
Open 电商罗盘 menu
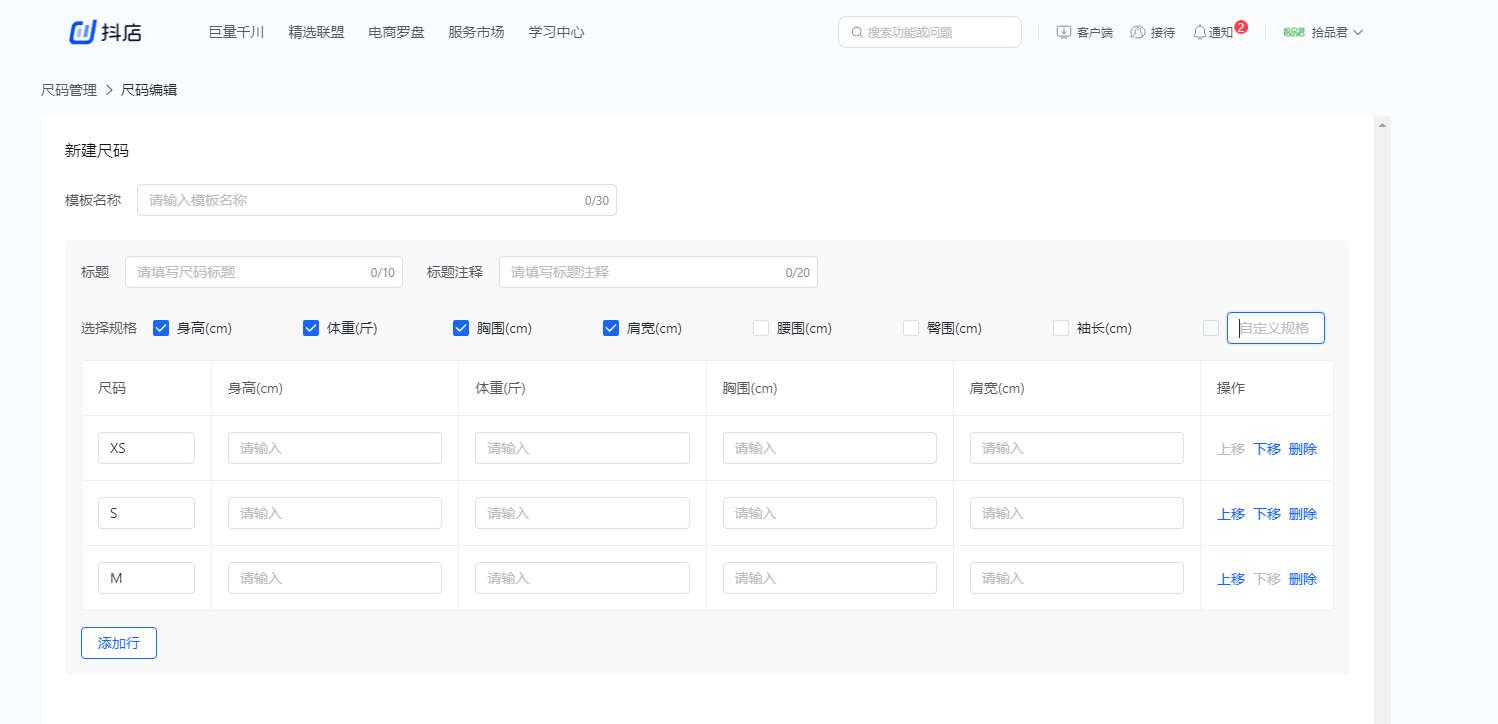point(396,32)
